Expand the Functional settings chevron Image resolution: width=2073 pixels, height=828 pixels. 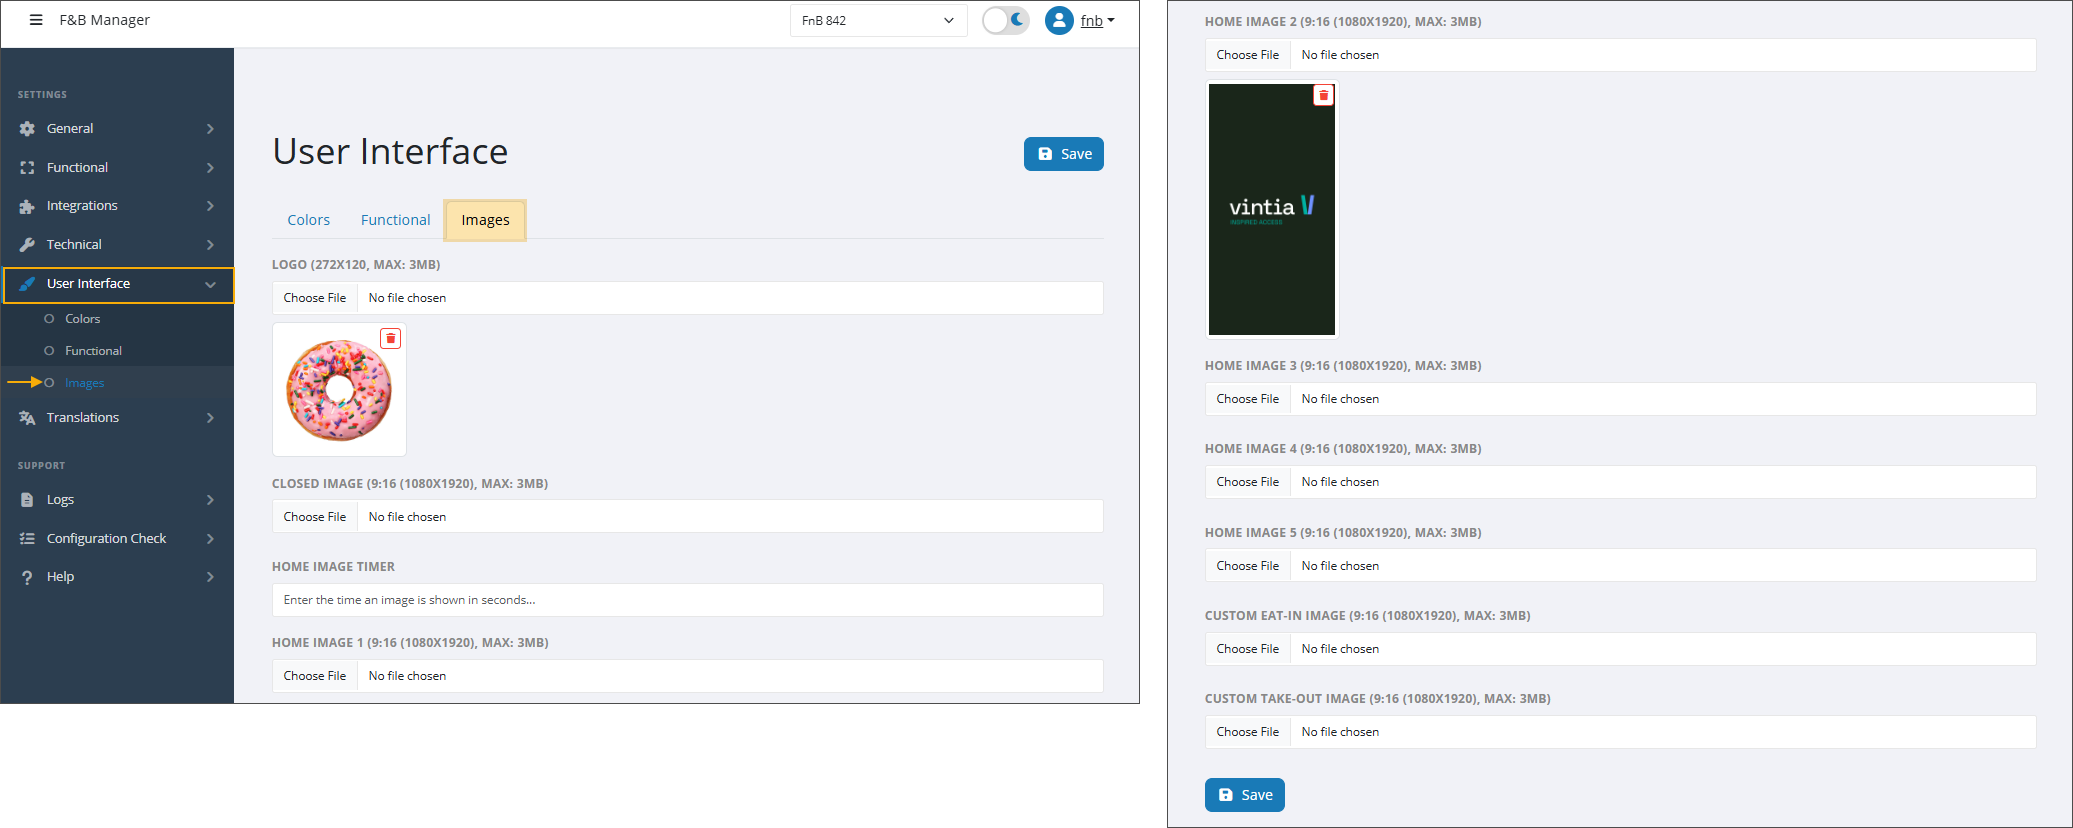click(x=210, y=168)
